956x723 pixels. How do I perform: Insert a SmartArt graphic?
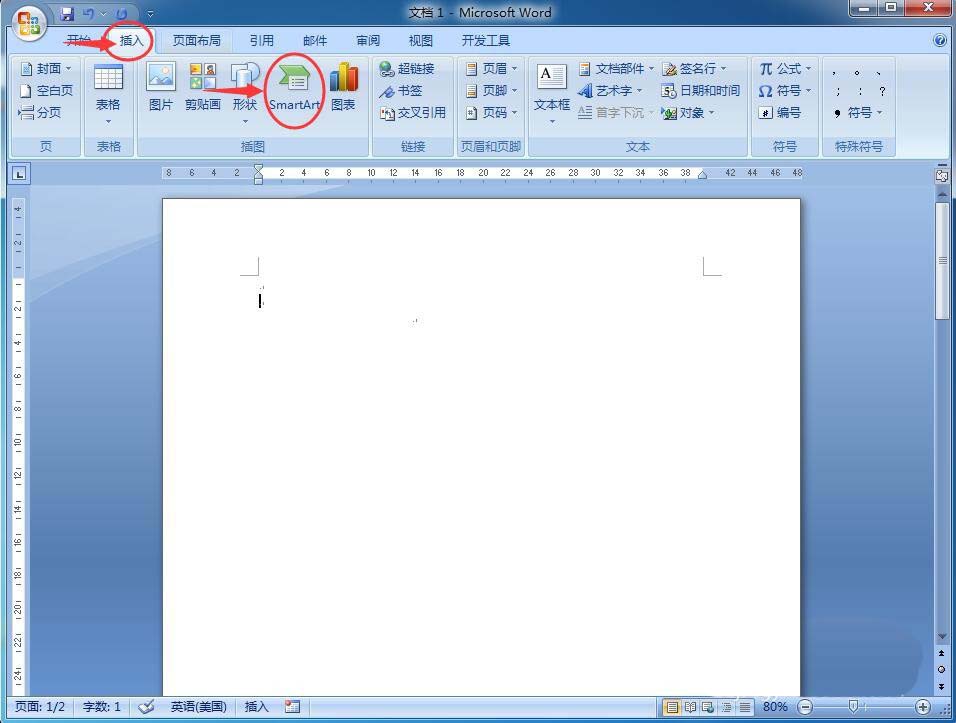click(x=294, y=87)
